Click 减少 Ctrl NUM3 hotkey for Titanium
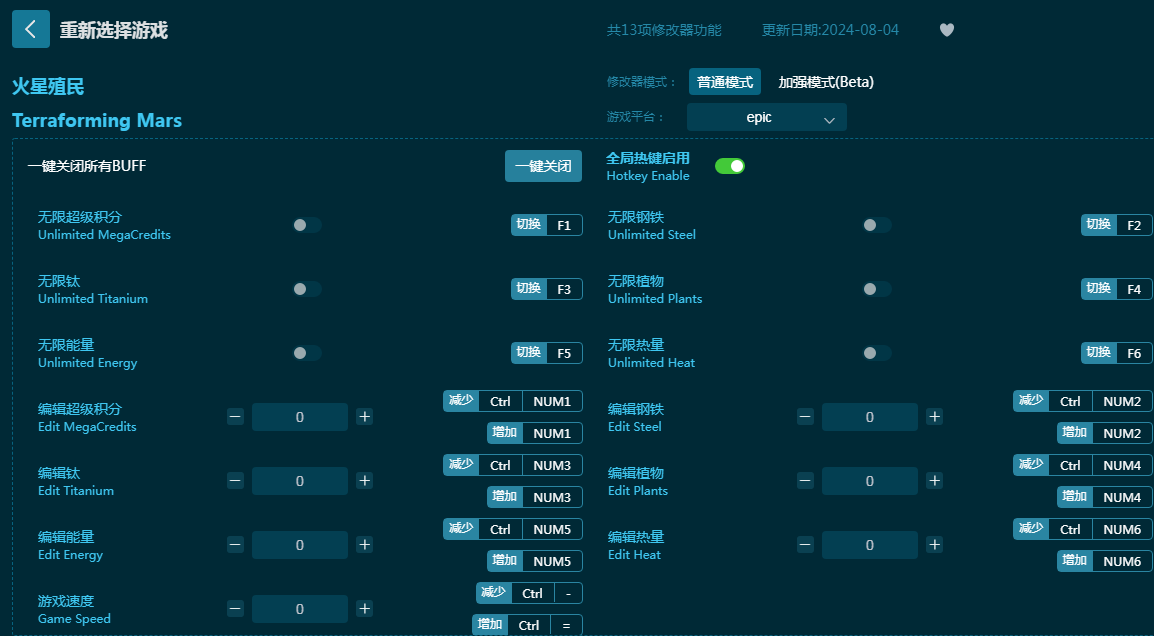1154x636 pixels. point(513,465)
